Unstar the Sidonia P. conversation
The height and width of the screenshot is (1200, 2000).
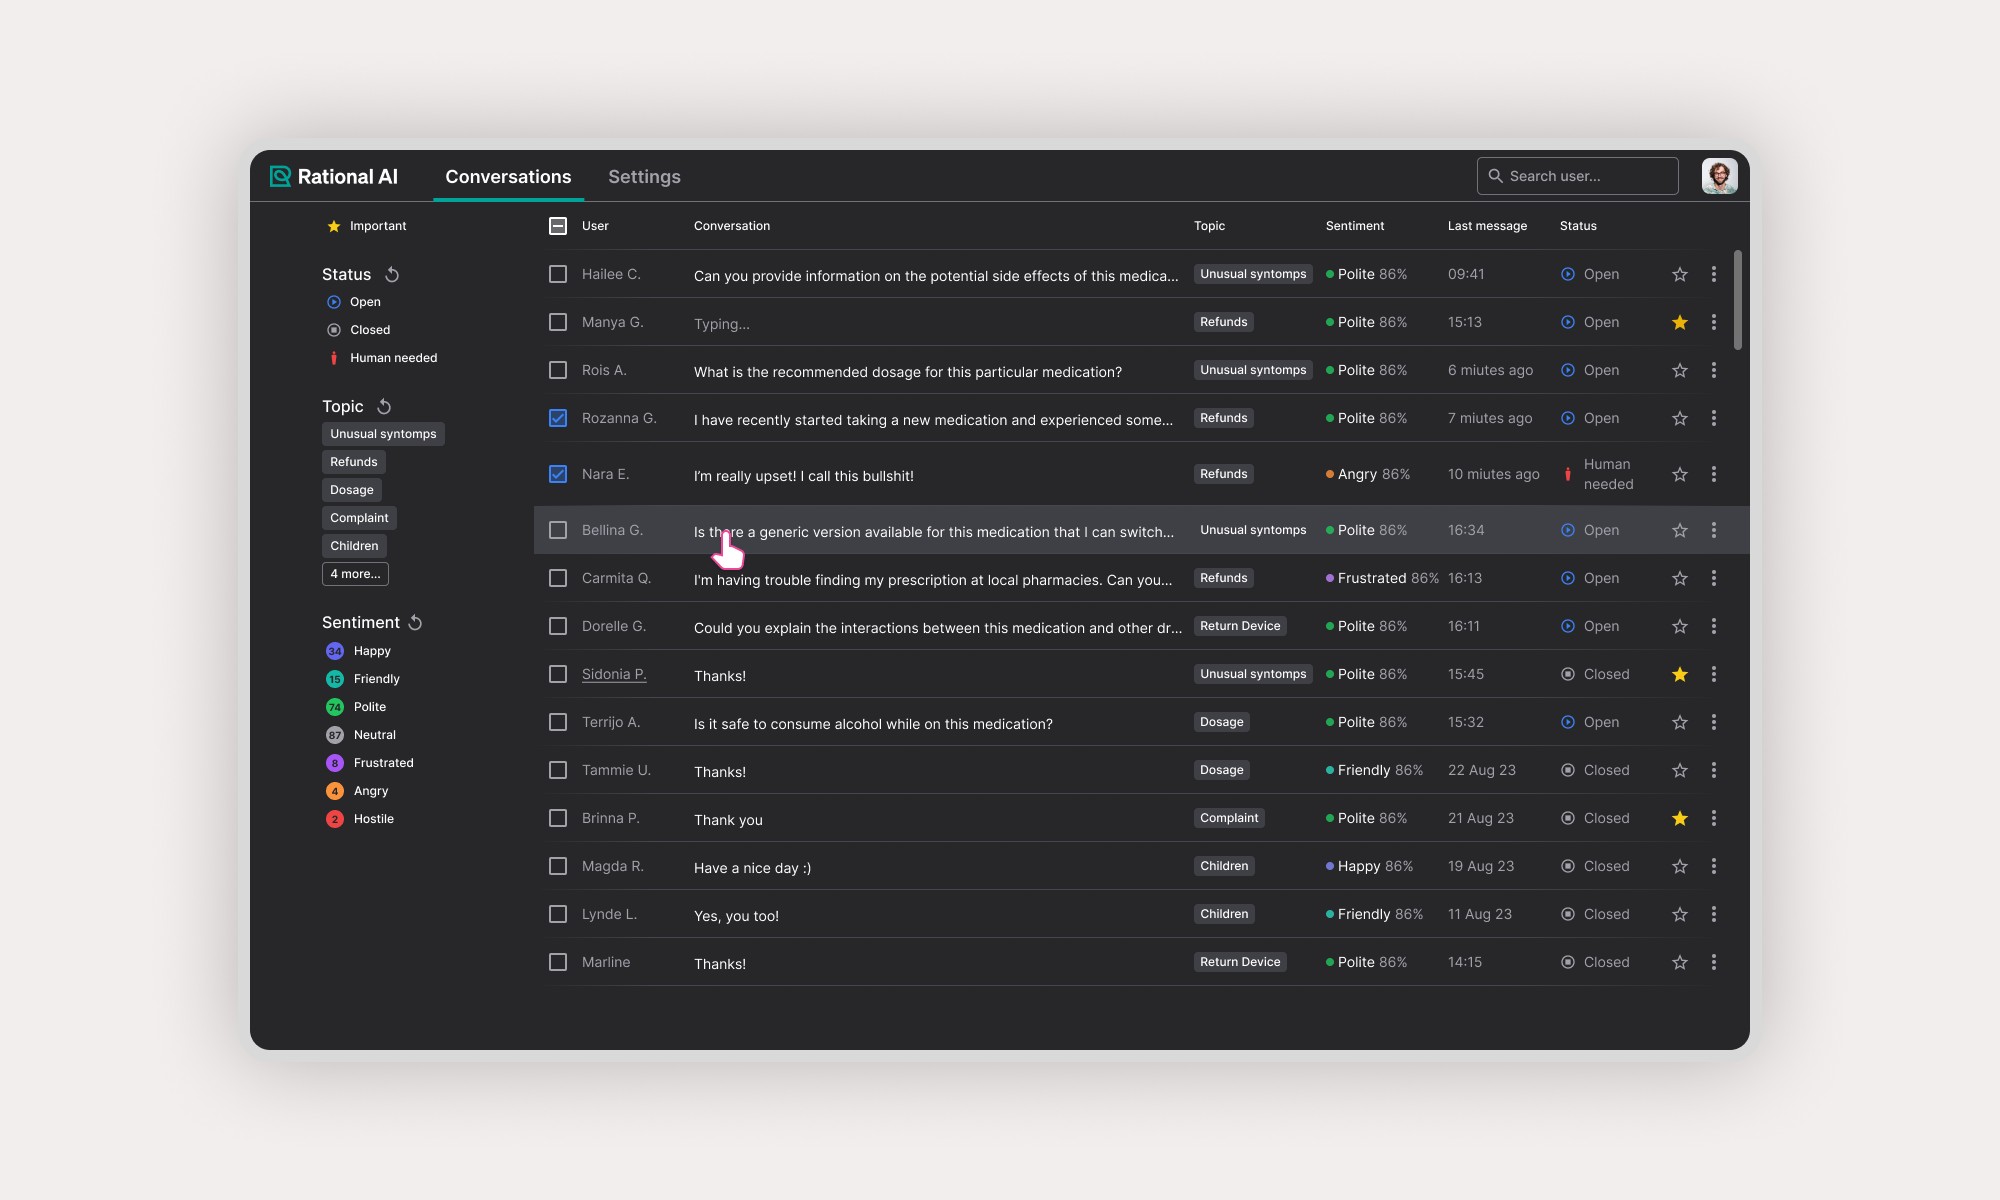pos(1680,674)
